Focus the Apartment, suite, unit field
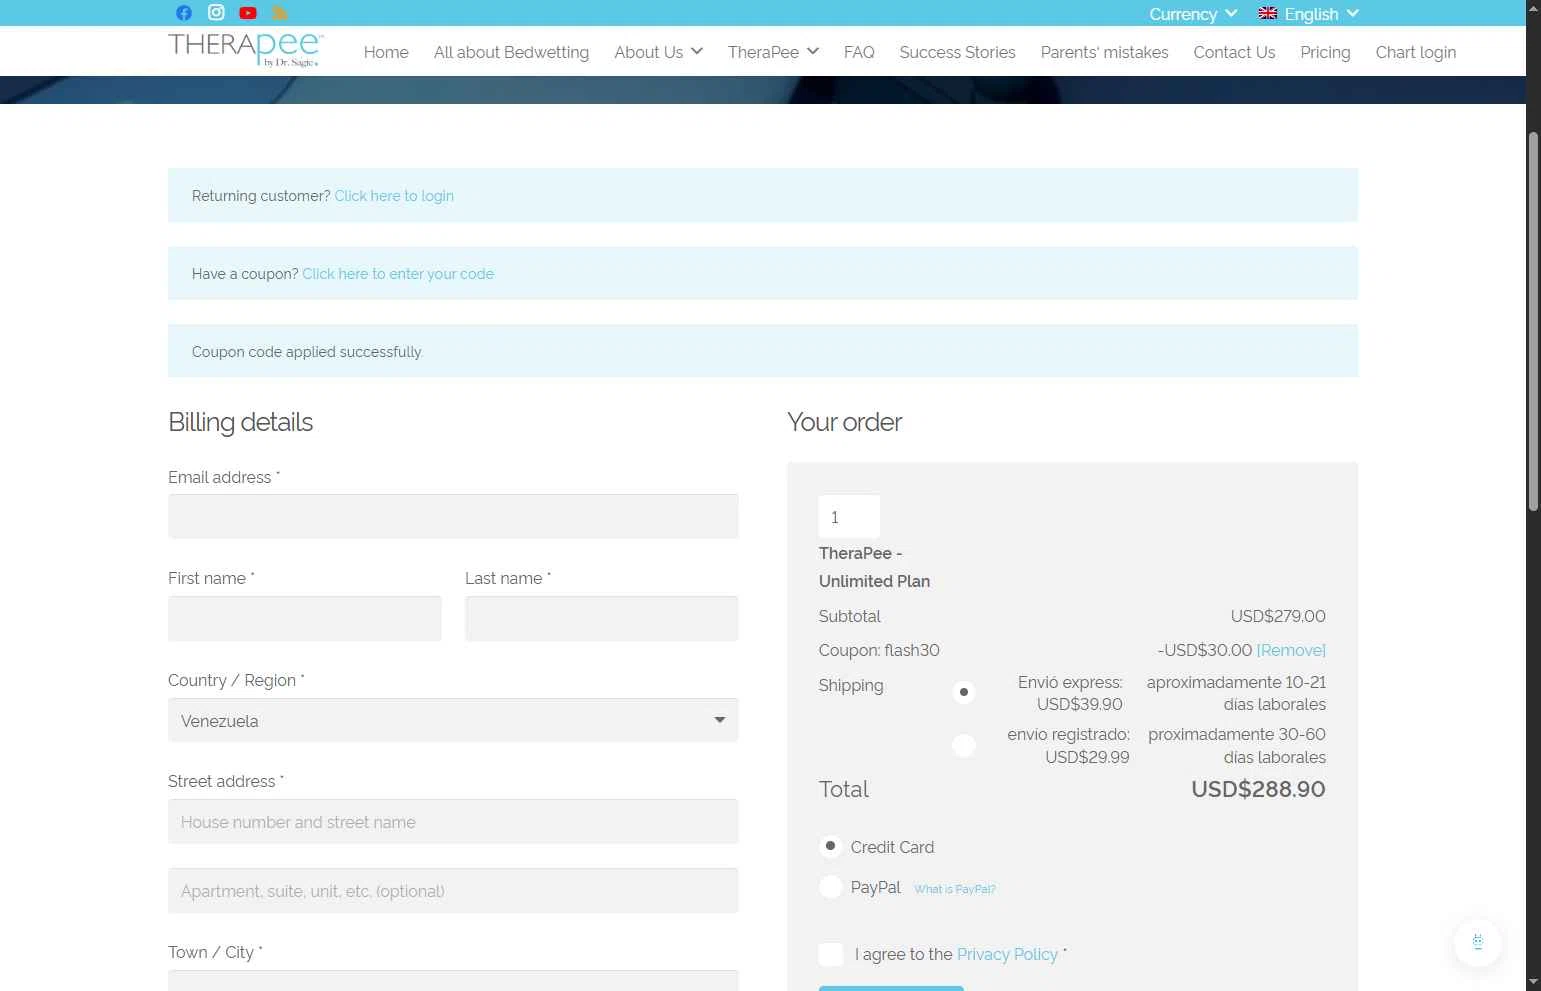The height and width of the screenshot is (991, 1541). coord(453,890)
